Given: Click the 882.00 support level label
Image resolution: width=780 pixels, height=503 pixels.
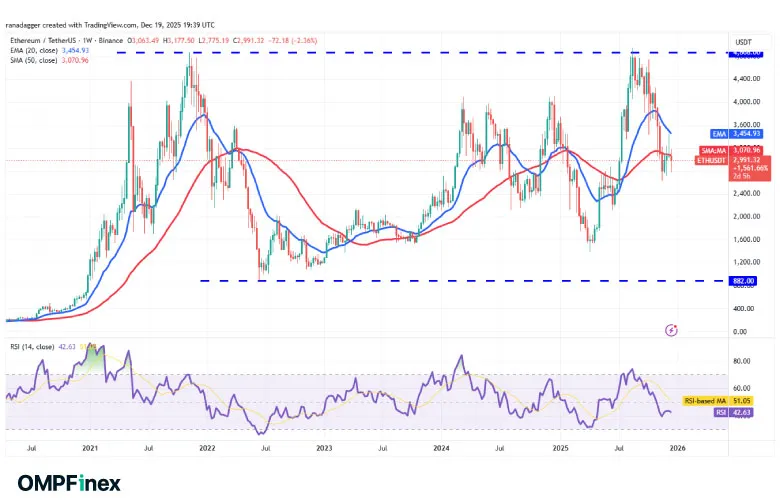Looking at the screenshot, I should pos(743,281).
